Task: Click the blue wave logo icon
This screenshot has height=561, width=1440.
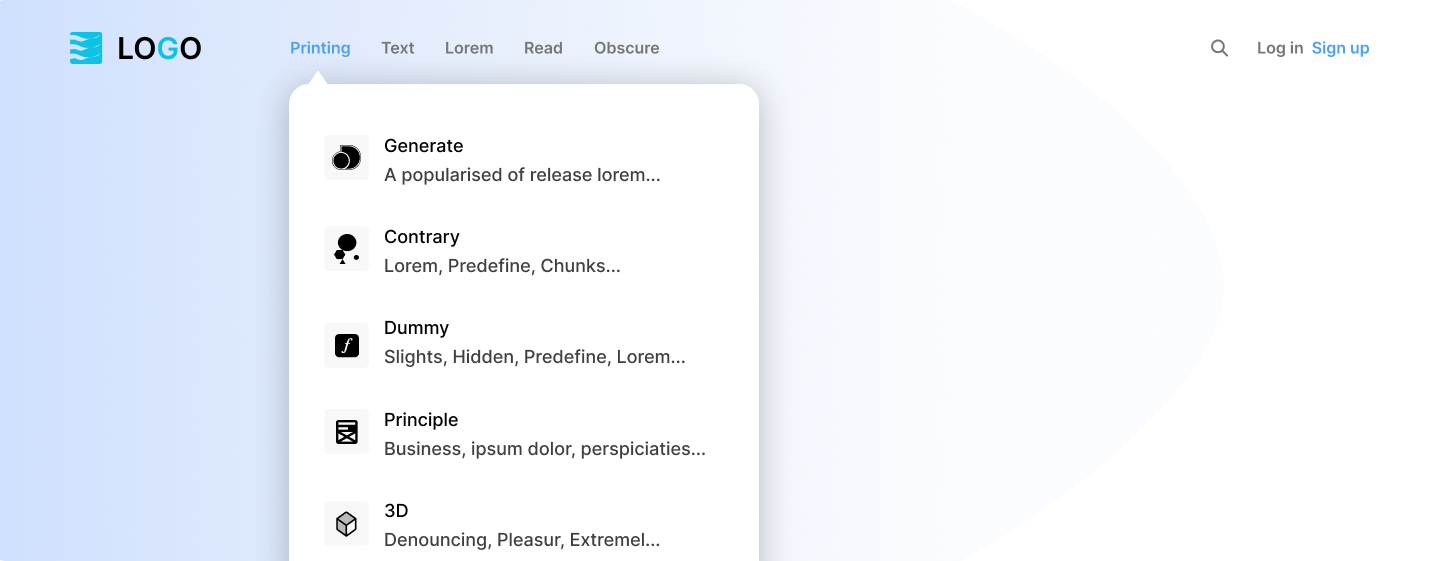Action: point(86,48)
